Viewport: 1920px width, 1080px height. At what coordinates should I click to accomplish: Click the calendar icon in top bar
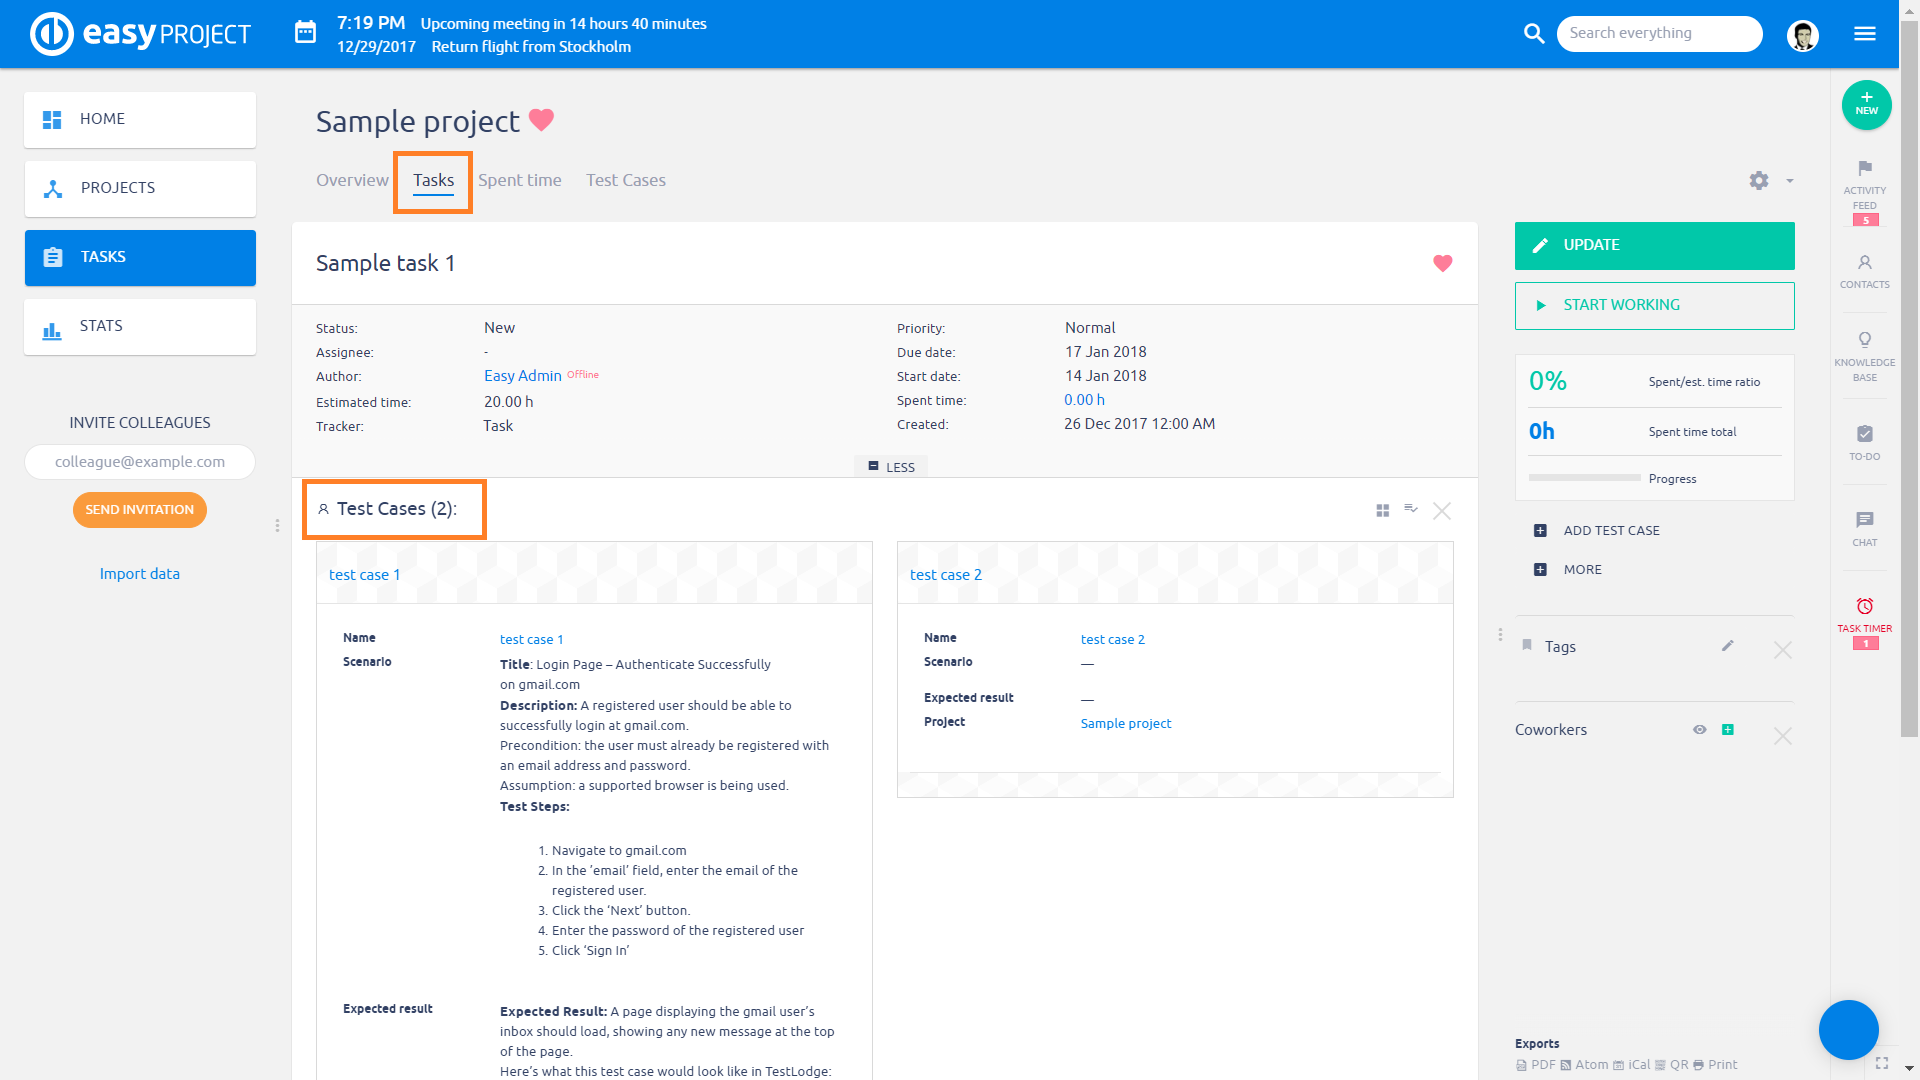[x=305, y=33]
